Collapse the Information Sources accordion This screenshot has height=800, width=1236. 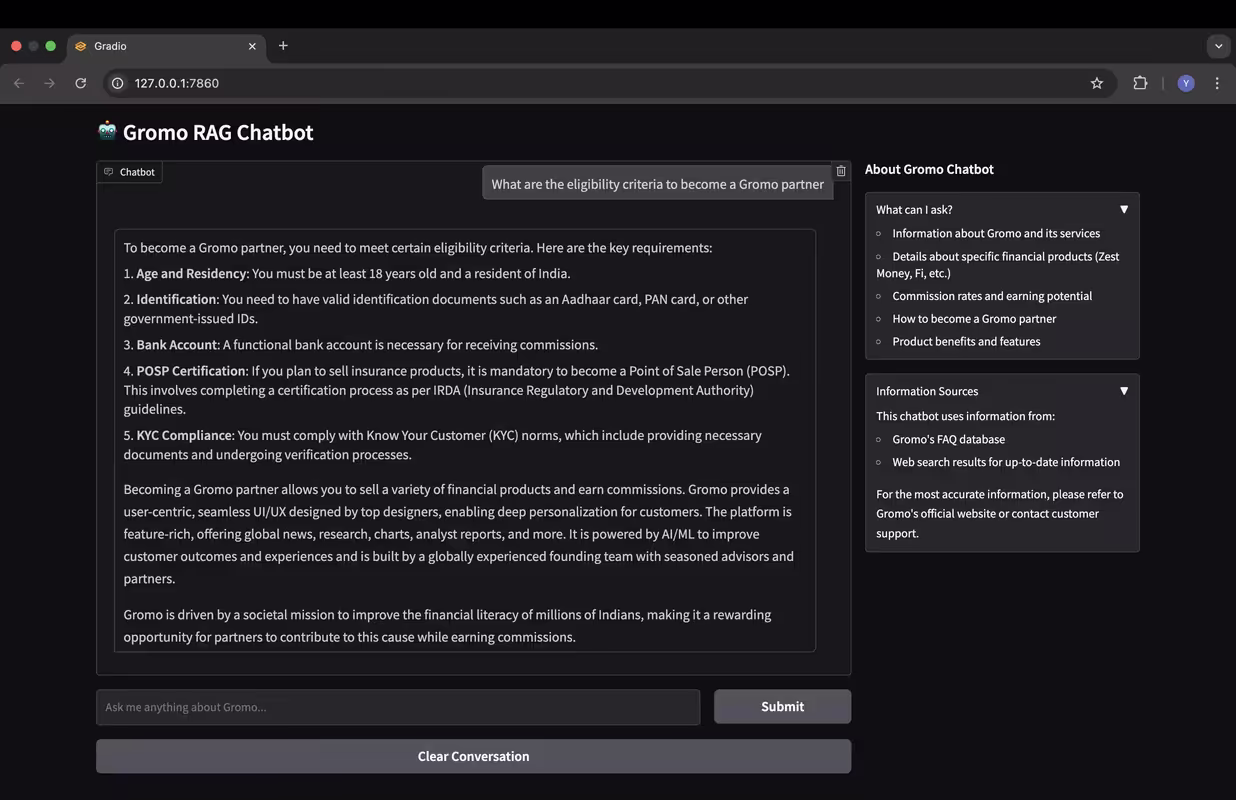tap(1002, 391)
